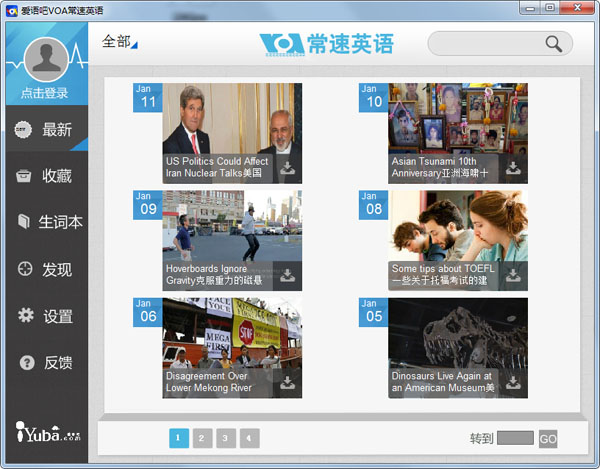Download the Iran Nuclear Talks article
Image resolution: width=600 pixels, height=469 pixels.
288,168
